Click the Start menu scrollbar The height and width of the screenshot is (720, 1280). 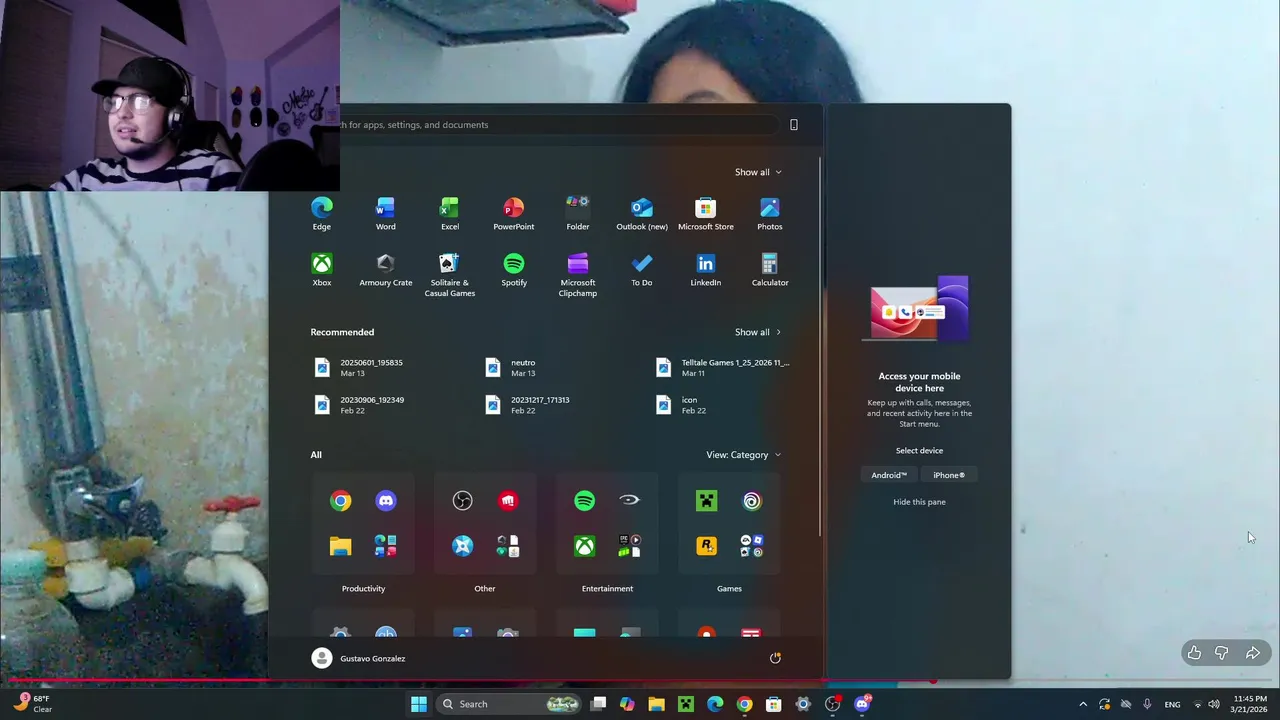click(x=821, y=345)
